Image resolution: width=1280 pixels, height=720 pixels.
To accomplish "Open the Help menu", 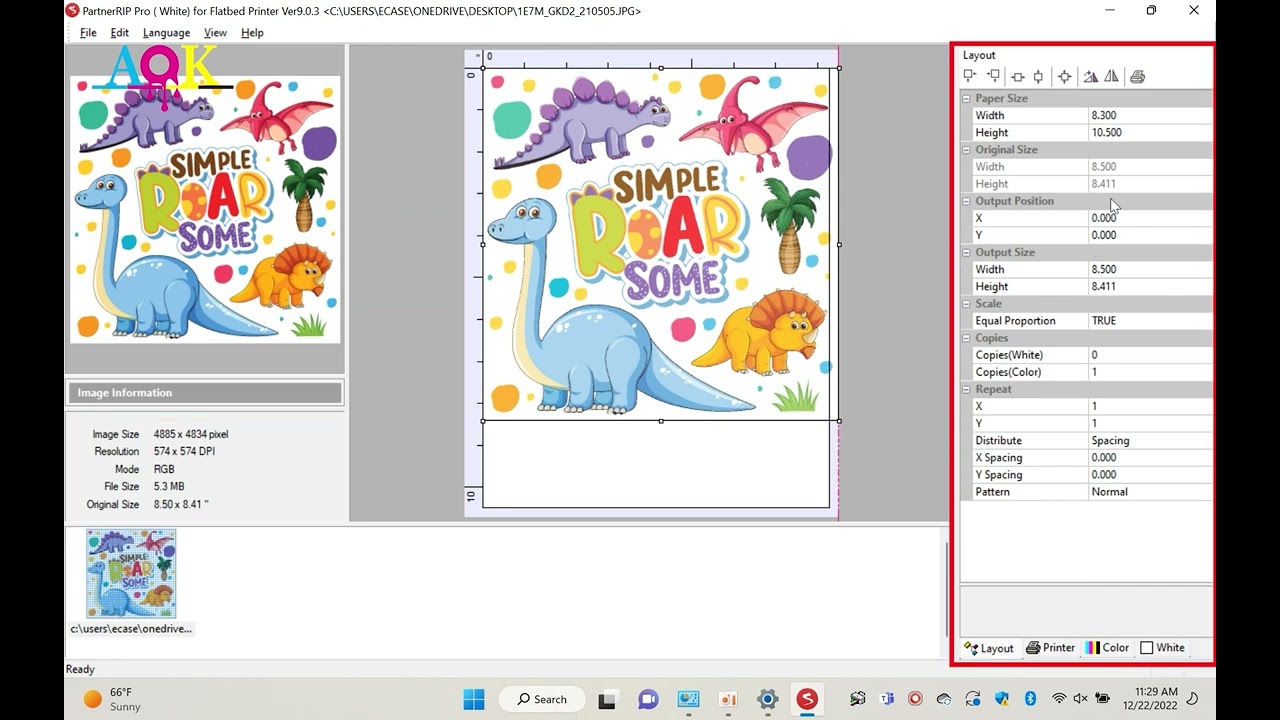I will pos(252,33).
